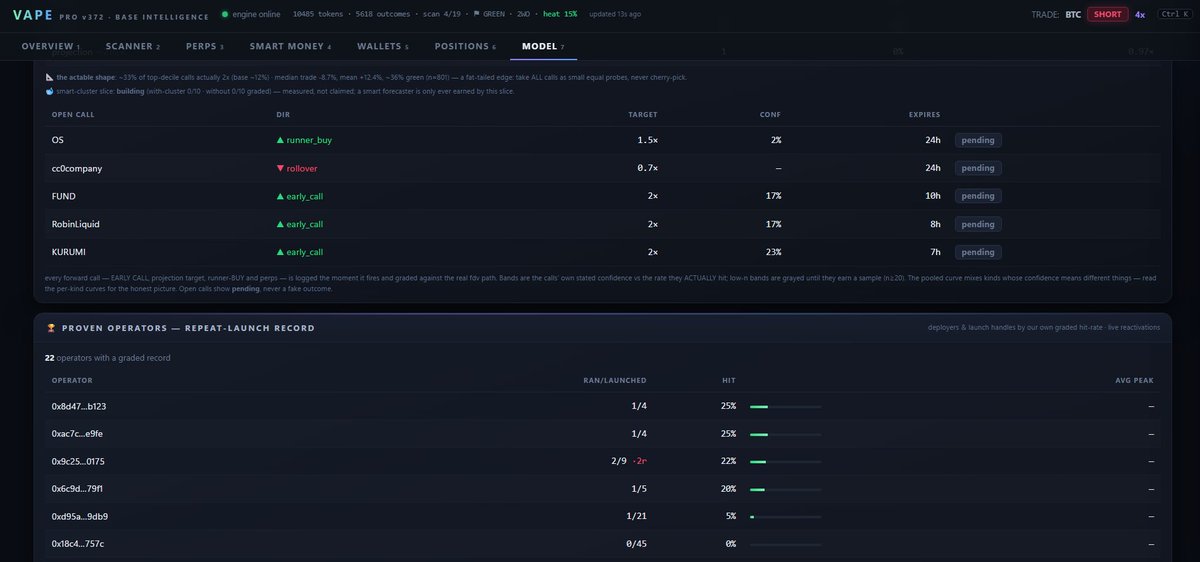Click operator 0x9c25…0175
This screenshot has width=1200, height=562.
(x=78, y=462)
